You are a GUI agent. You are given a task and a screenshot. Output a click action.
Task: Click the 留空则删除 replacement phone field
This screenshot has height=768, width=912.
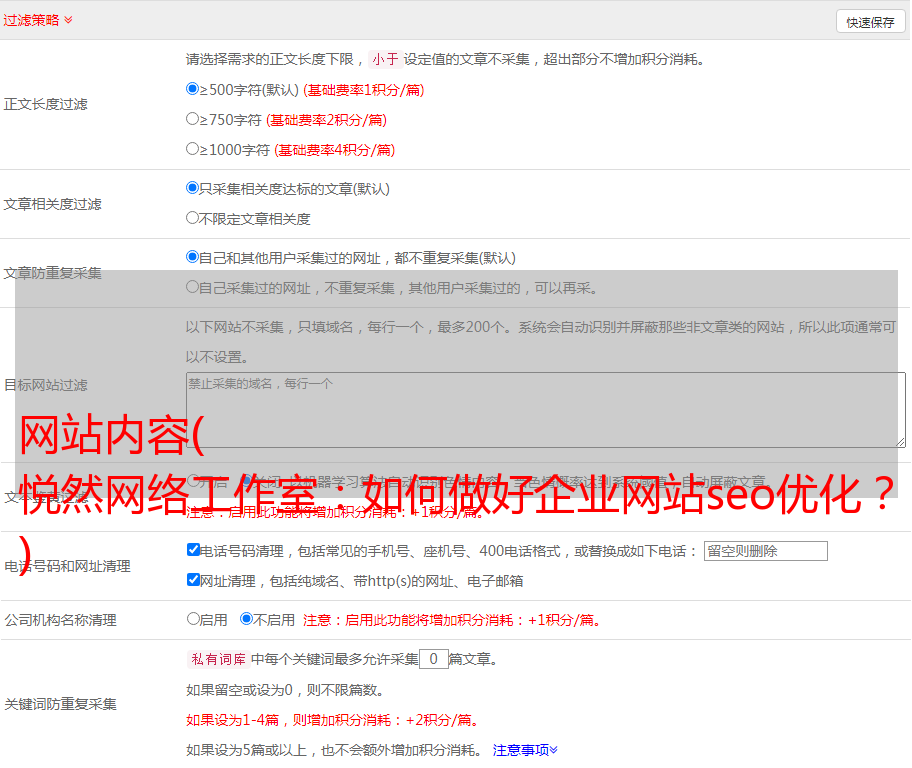[x=765, y=551]
